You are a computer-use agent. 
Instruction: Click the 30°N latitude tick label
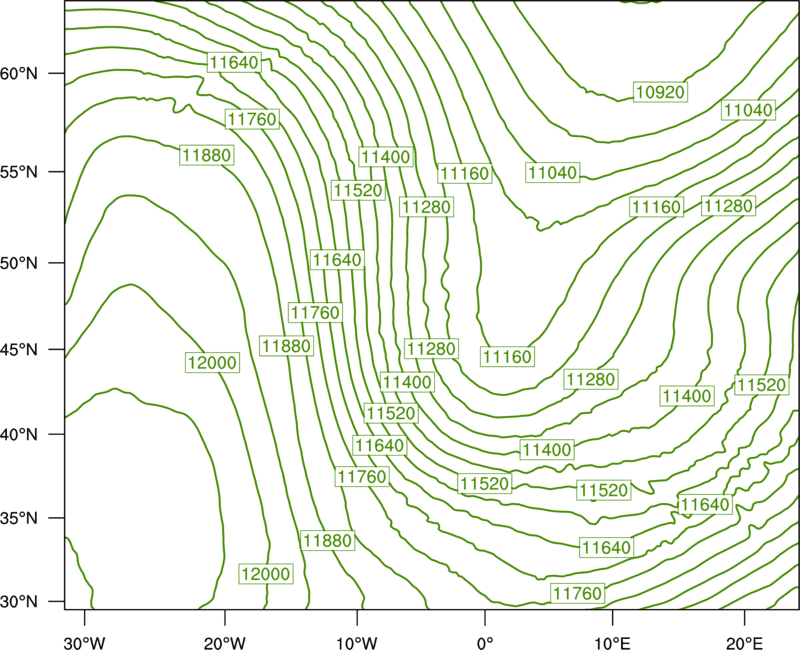tap(19, 602)
